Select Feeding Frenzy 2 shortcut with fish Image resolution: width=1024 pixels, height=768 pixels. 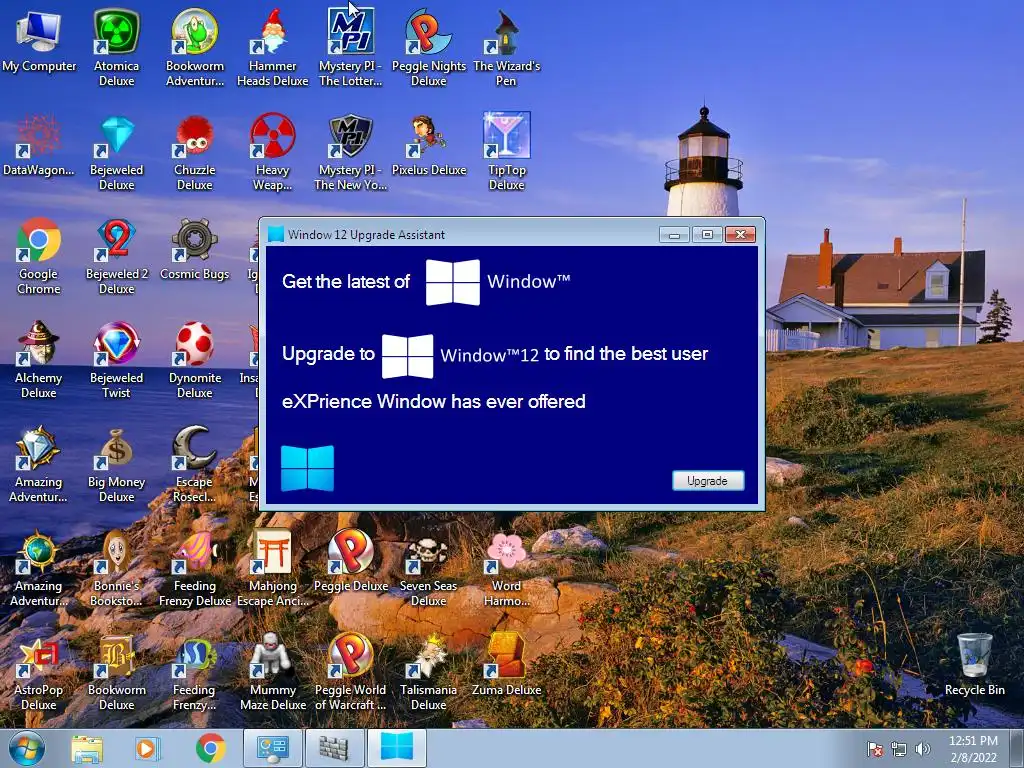pyautogui.click(x=195, y=672)
